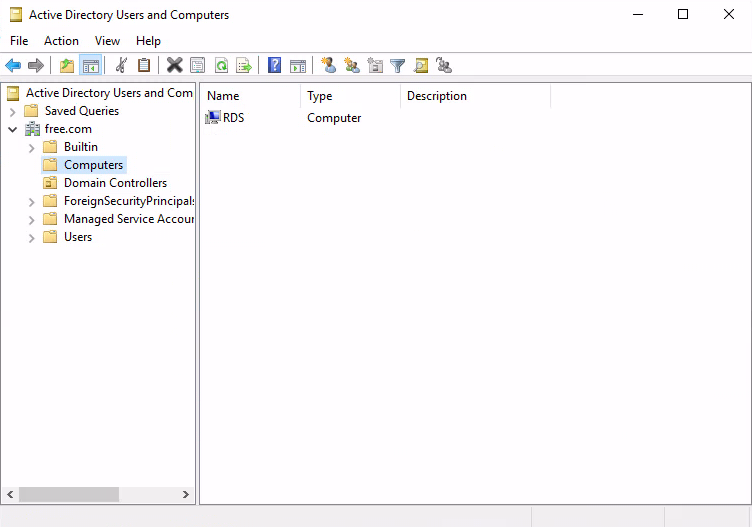Cut the selected object with scissors icon
Image resolution: width=752 pixels, height=527 pixels.
[x=121, y=65]
